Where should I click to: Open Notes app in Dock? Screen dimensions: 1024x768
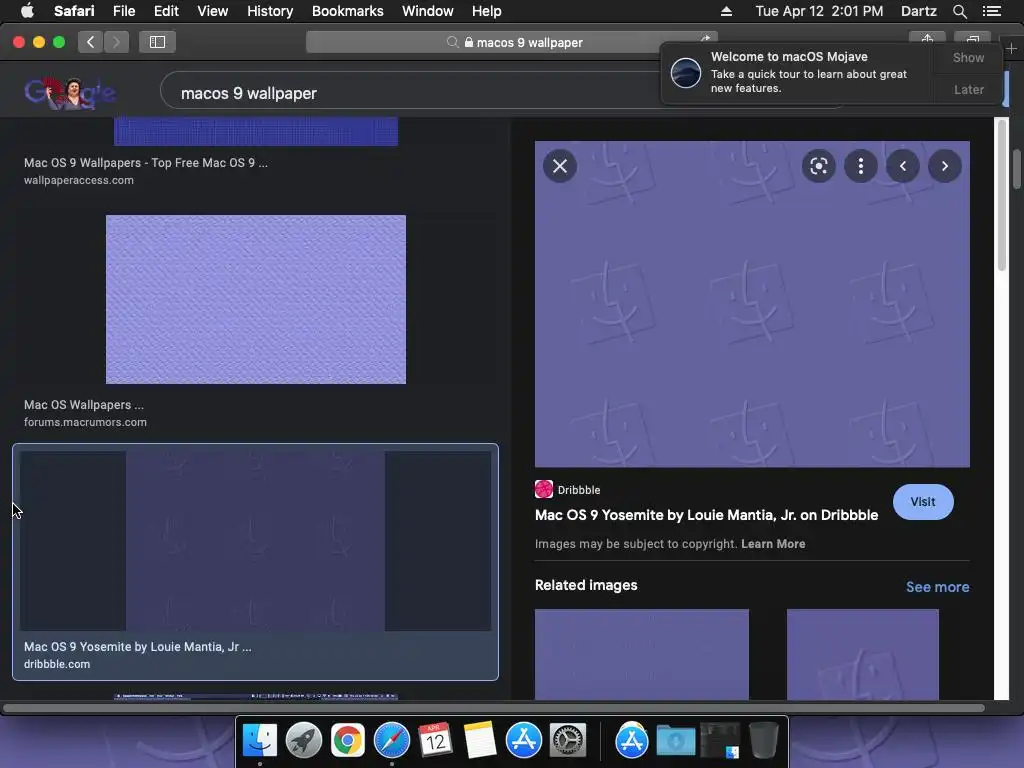[x=480, y=741]
